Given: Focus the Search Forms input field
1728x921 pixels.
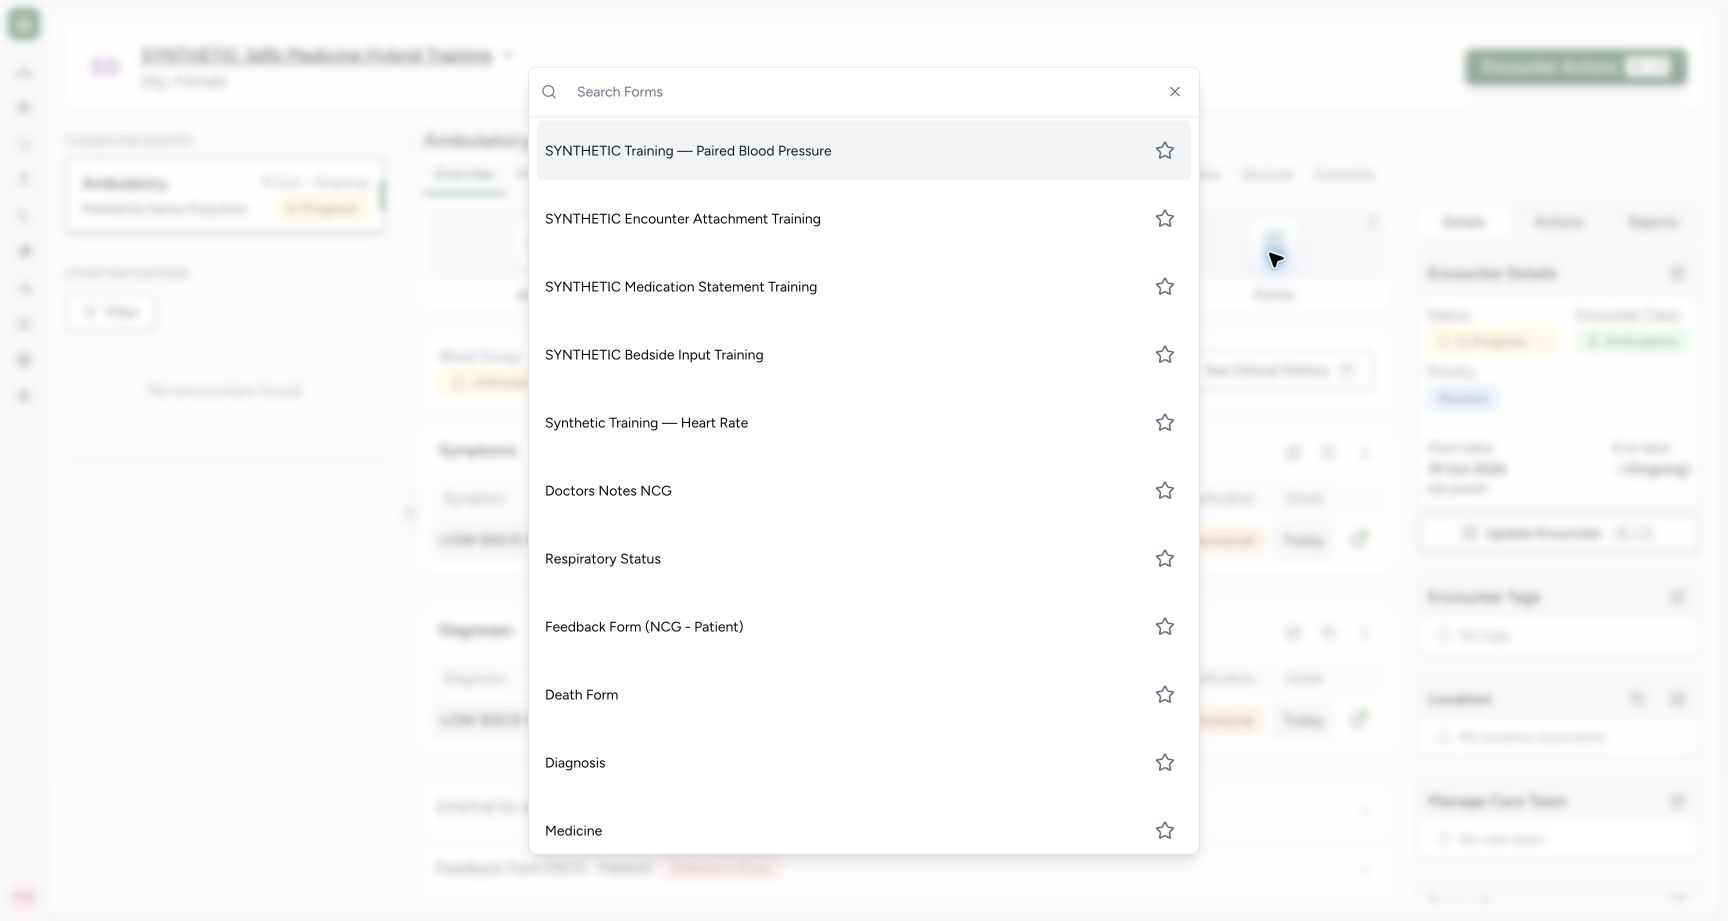Looking at the screenshot, I should (864, 92).
